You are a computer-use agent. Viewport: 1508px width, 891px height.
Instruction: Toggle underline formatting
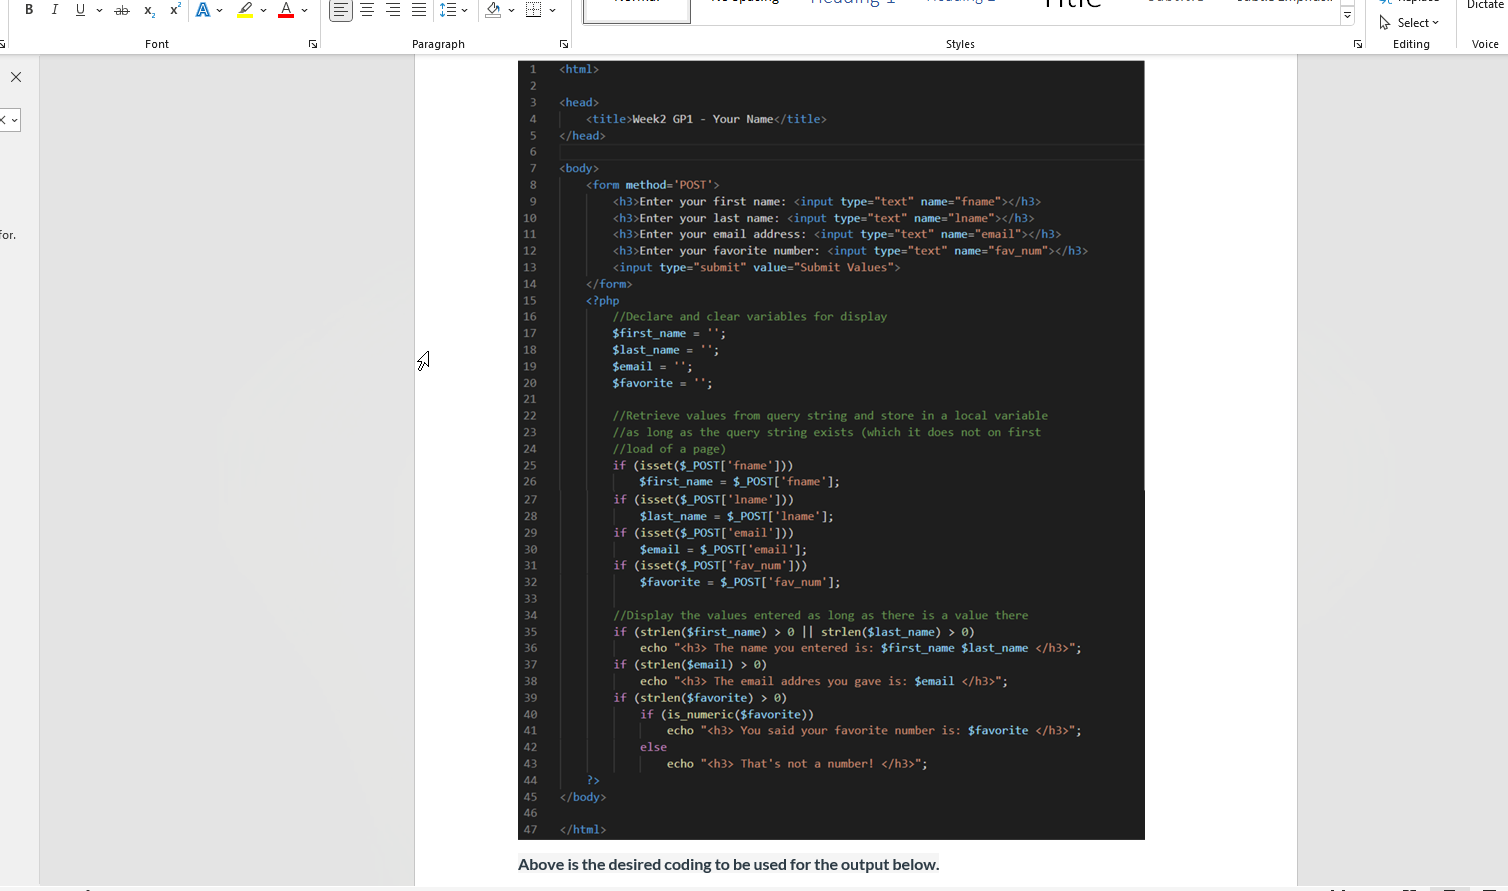80,10
